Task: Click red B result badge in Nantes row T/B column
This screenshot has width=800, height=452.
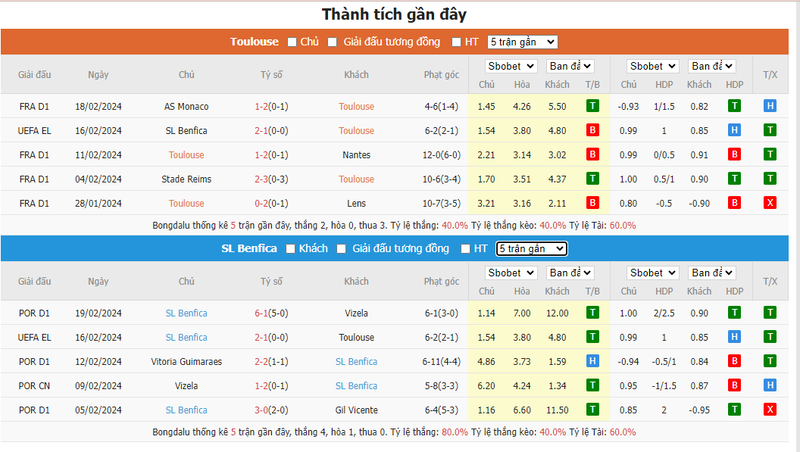Action: tap(592, 155)
